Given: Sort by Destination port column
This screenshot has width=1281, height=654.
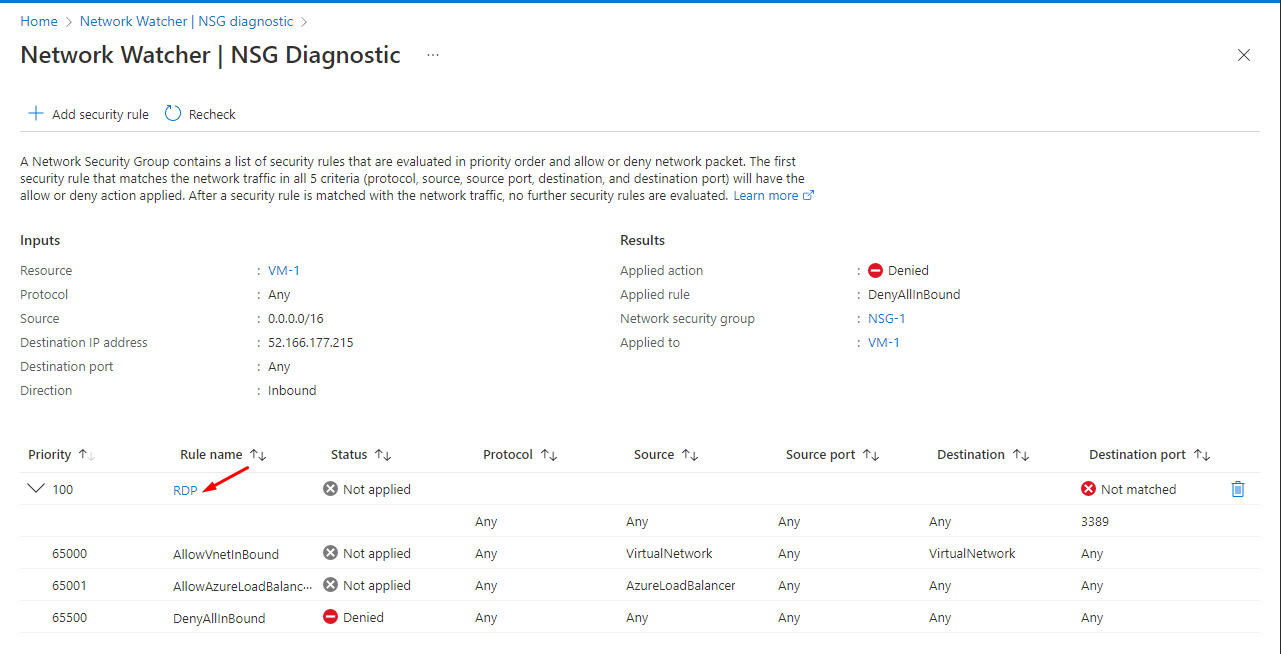Looking at the screenshot, I should [x=1202, y=455].
